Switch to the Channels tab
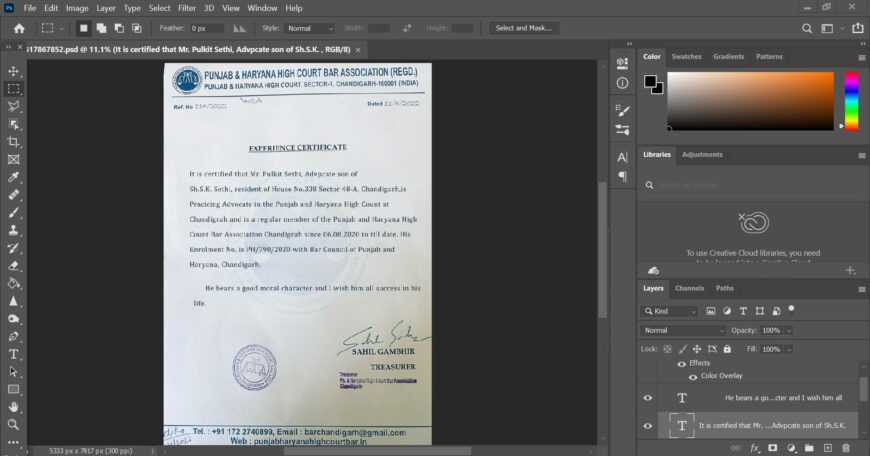 690,288
